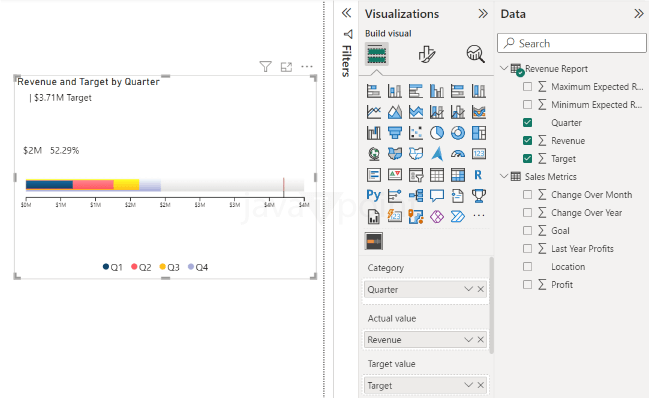Screen dimensions: 649x398
Task: Switch to the Format visual paintbrush tab
Action: pyautogui.click(x=426, y=54)
